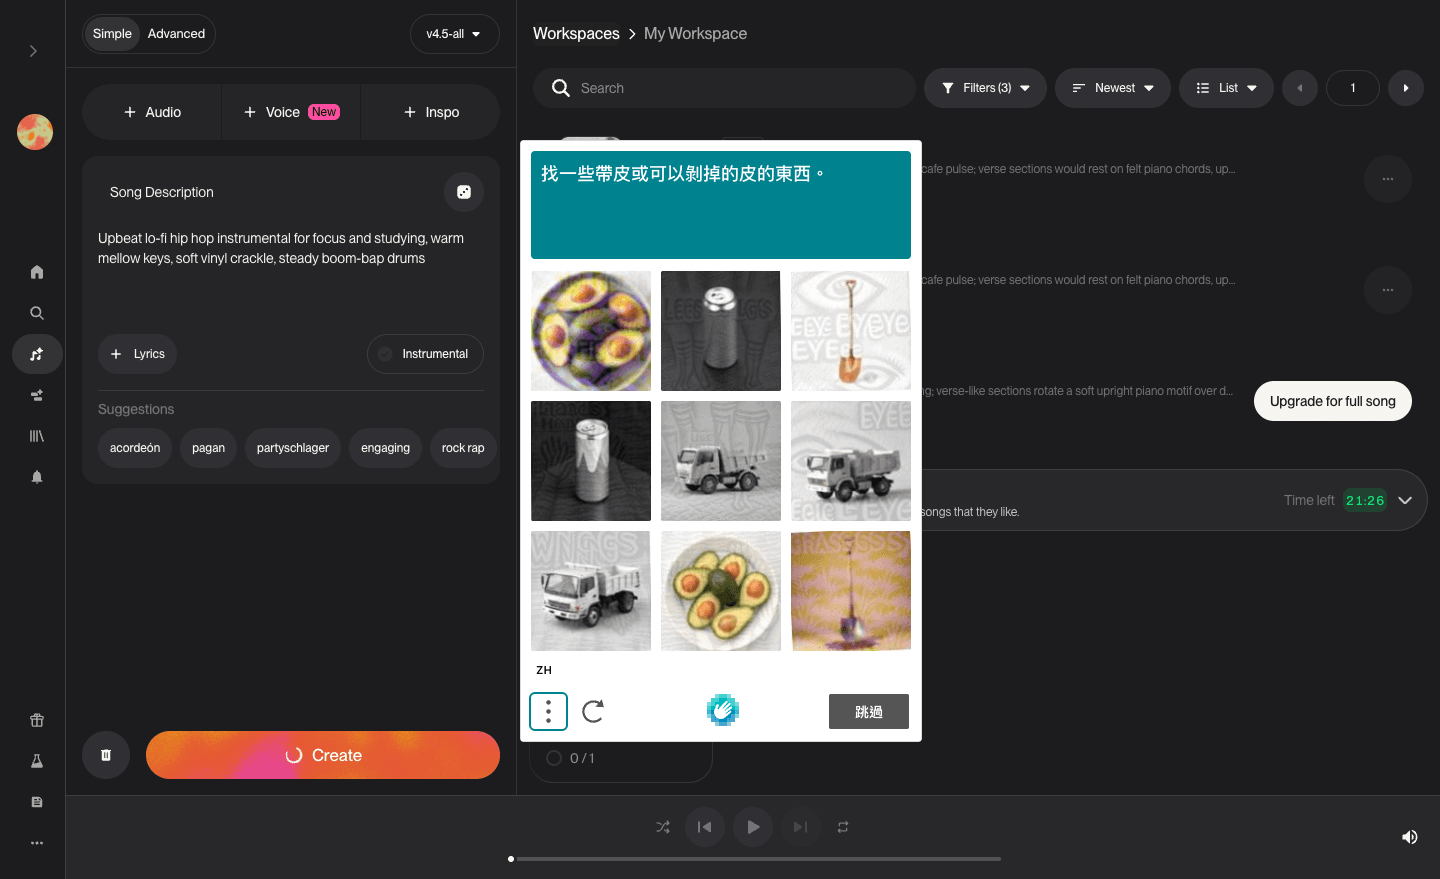Open notifications bell in the sidebar

[x=37, y=477]
